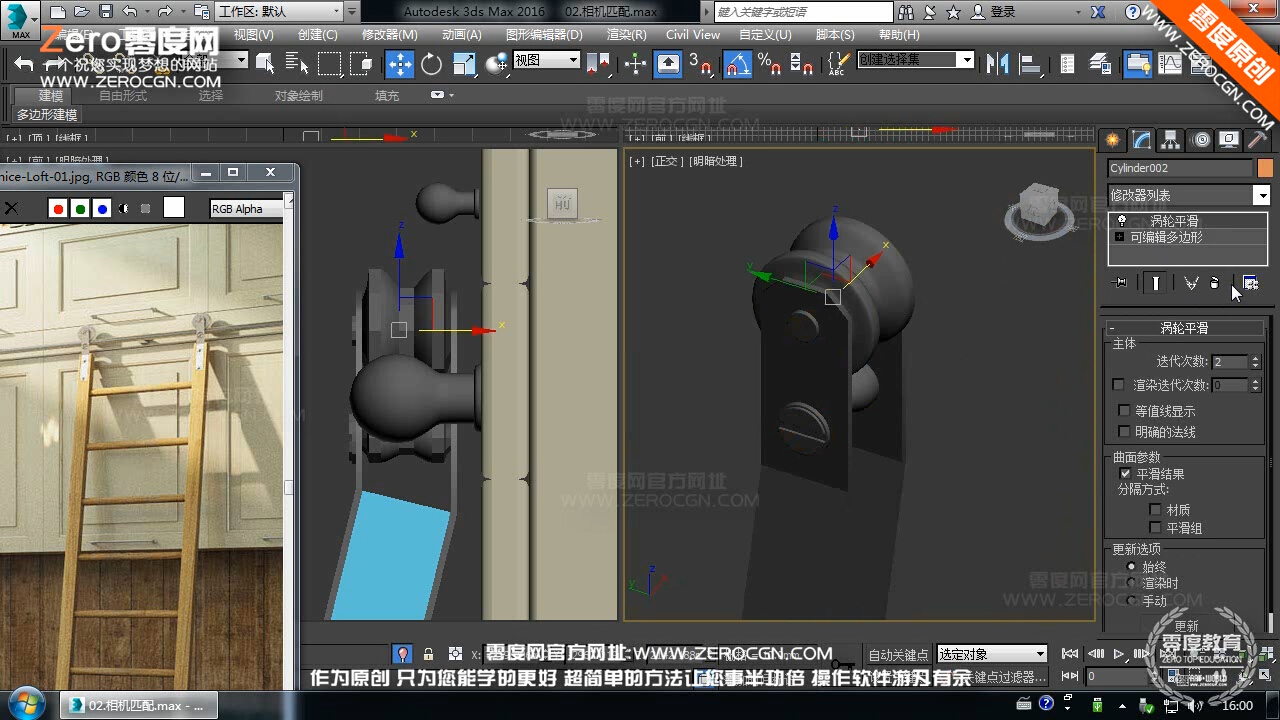The width and height of the screenshot is (1280, 720).
Task: Toggle Spinner Snap button
Action: click(x=802, y=64)
